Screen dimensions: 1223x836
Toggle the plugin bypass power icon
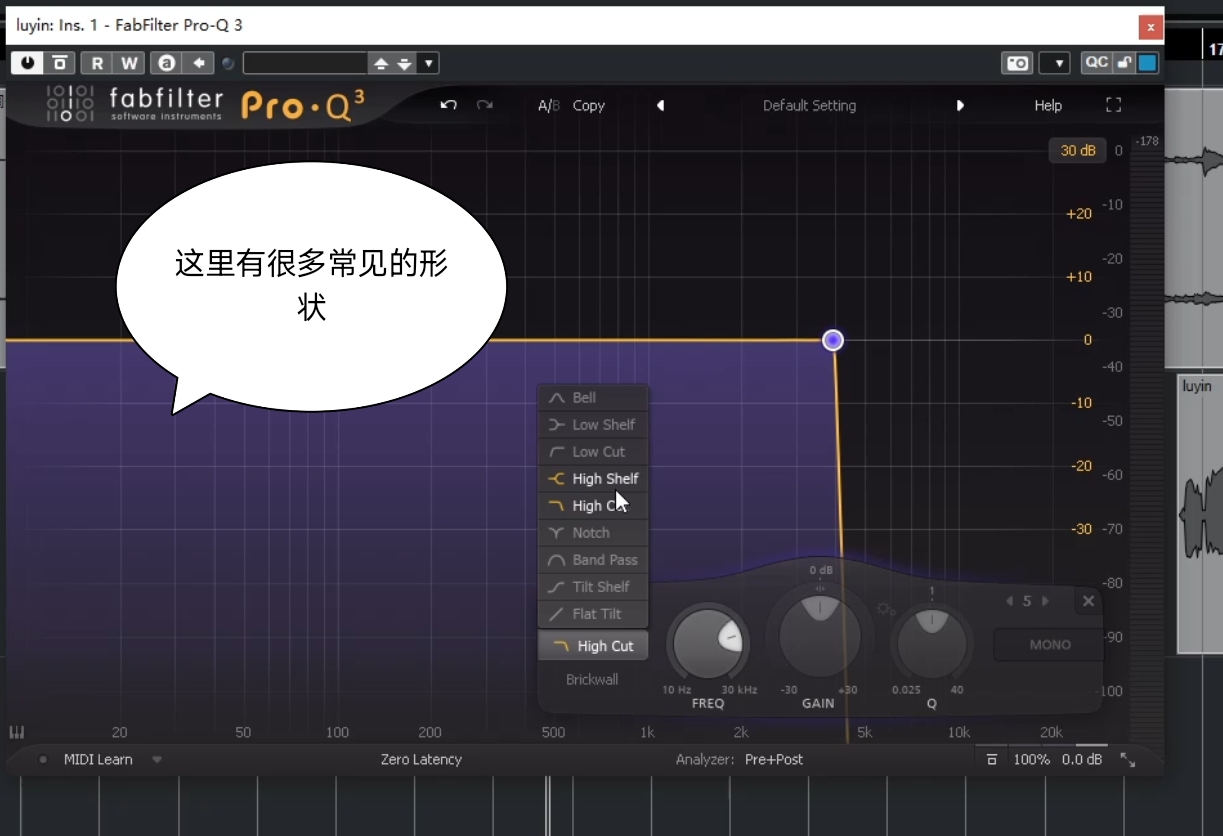coord(25,62)
